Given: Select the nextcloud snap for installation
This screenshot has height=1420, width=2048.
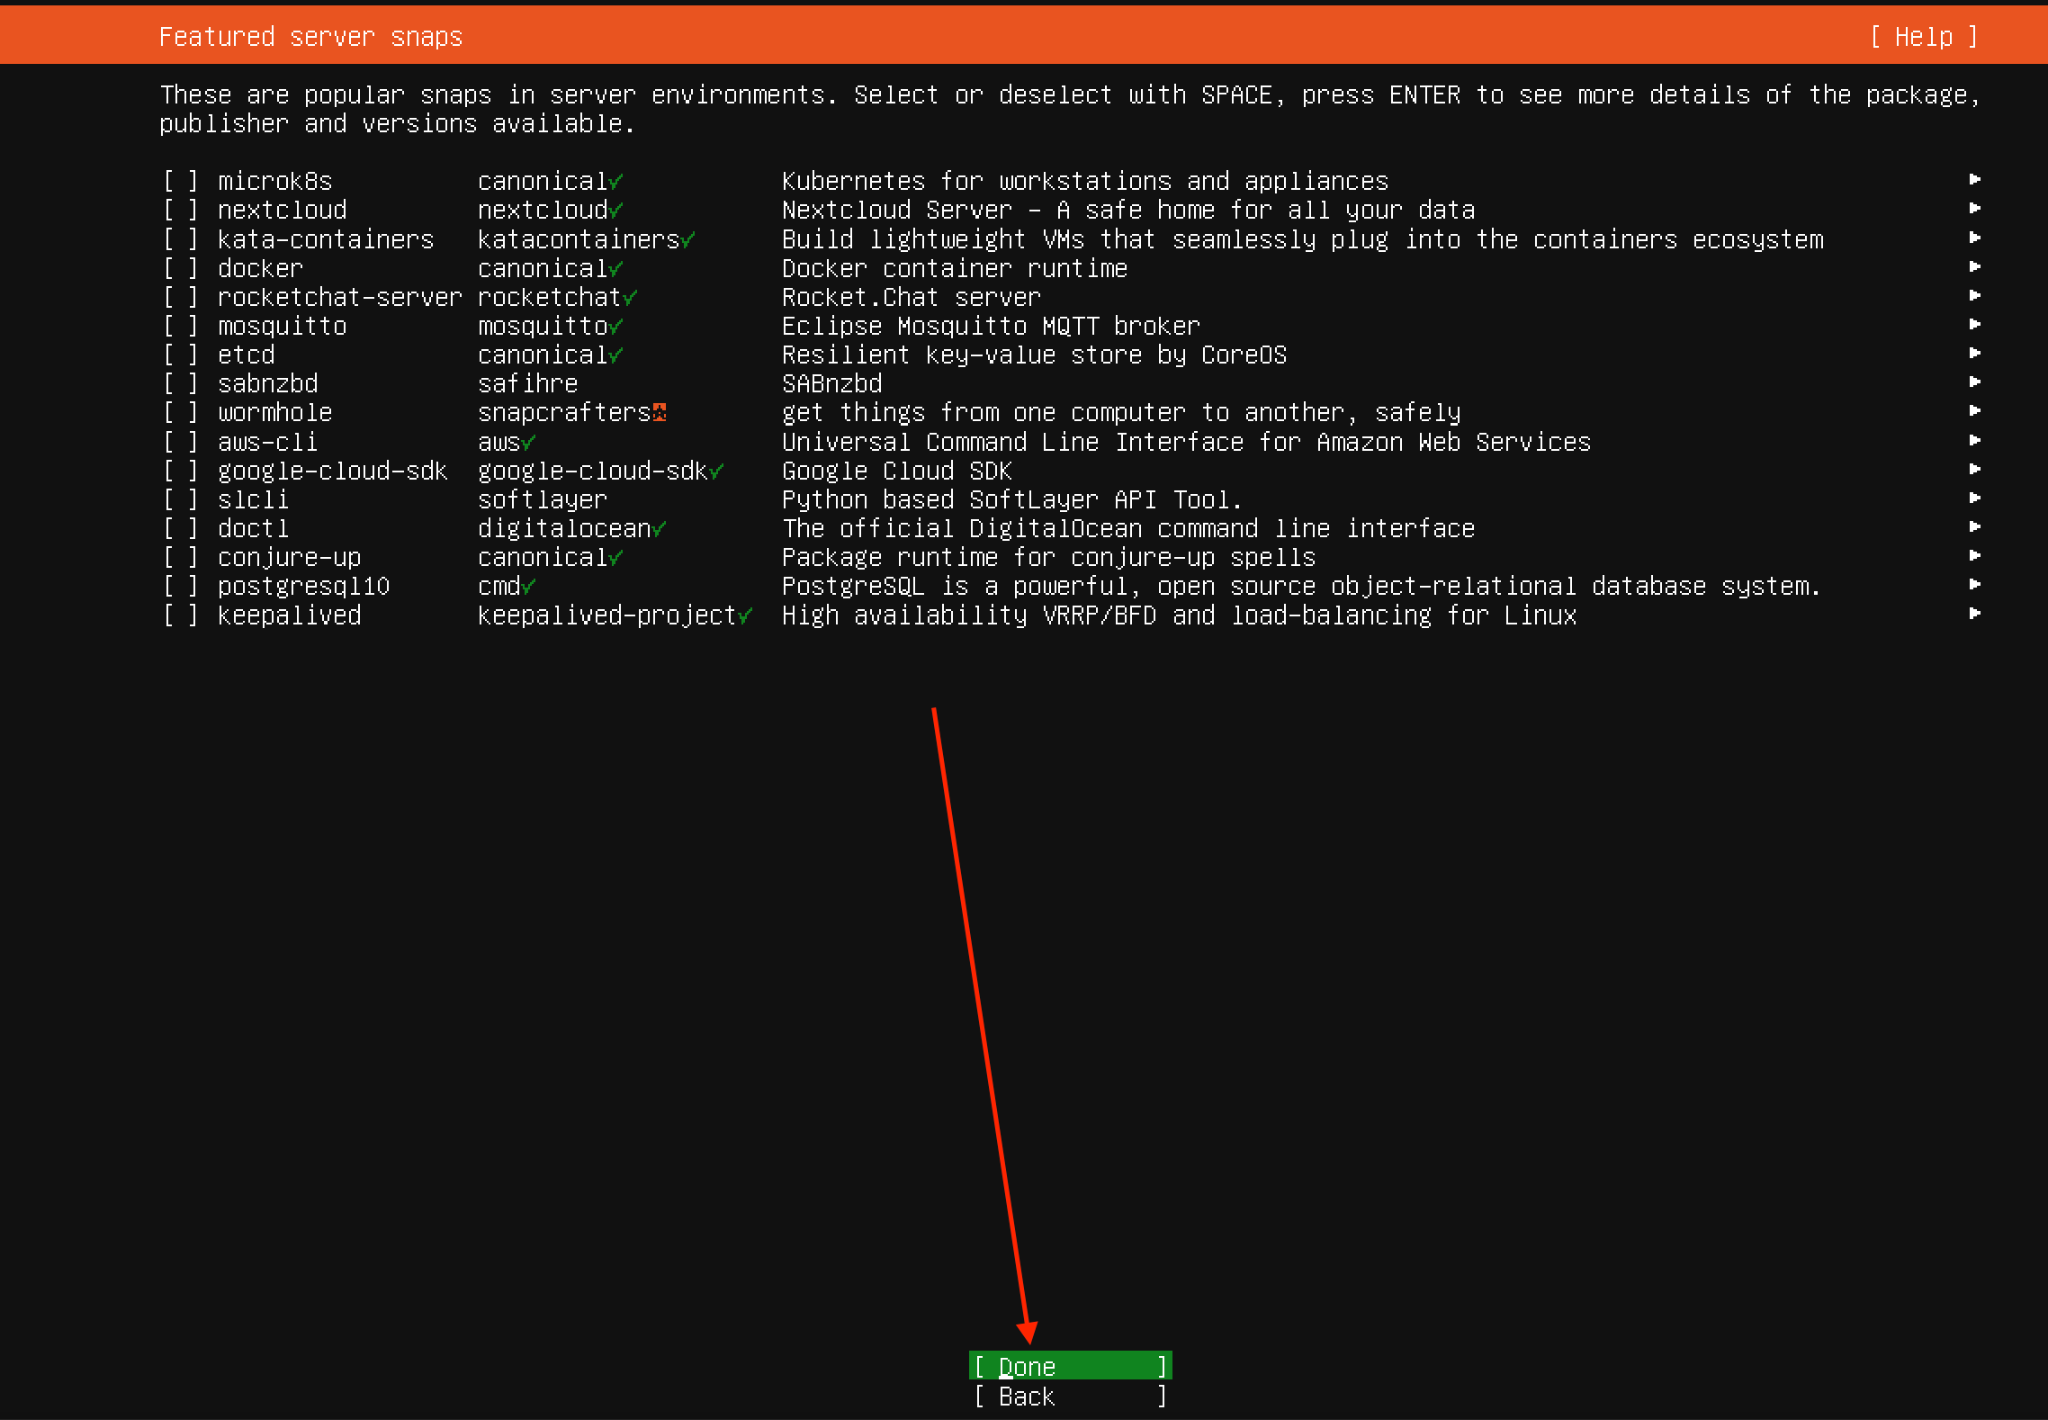Looking at the screenshot, I should pyautogui.click(x=178, y=210).
